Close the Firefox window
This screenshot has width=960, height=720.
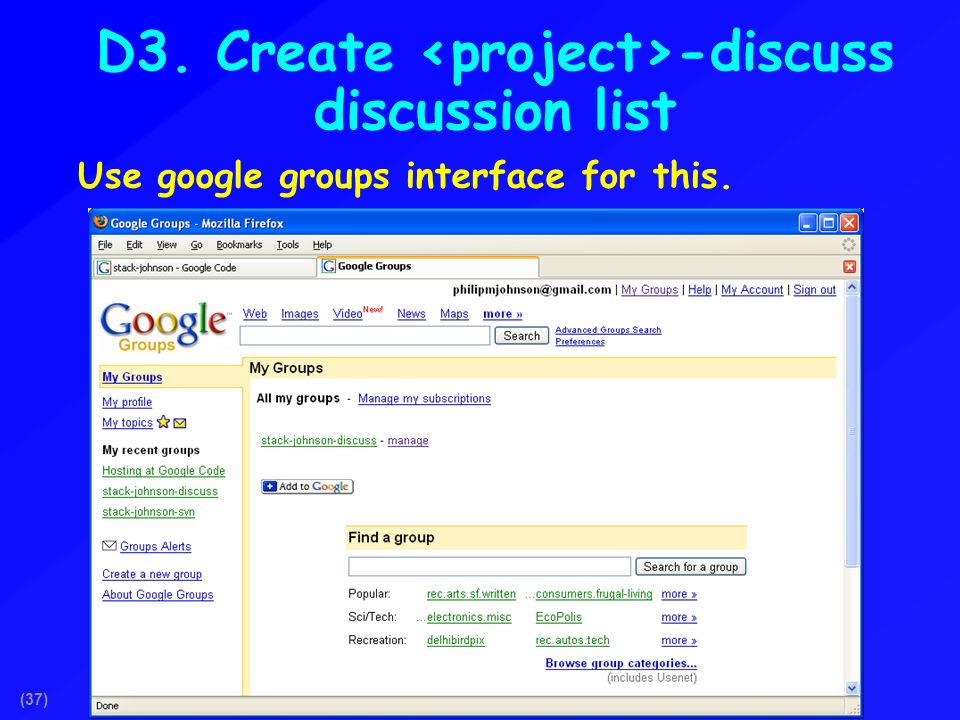[849, 223]
